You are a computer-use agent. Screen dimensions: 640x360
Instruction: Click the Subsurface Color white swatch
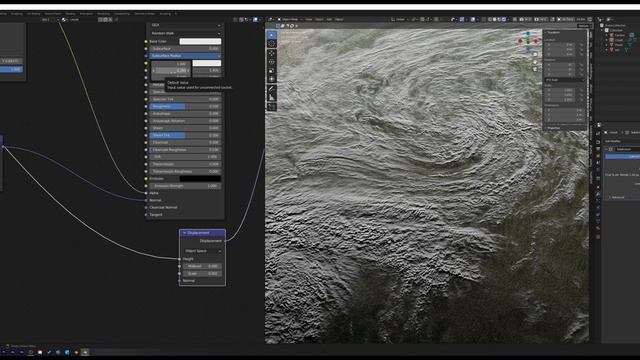(207, 63)
